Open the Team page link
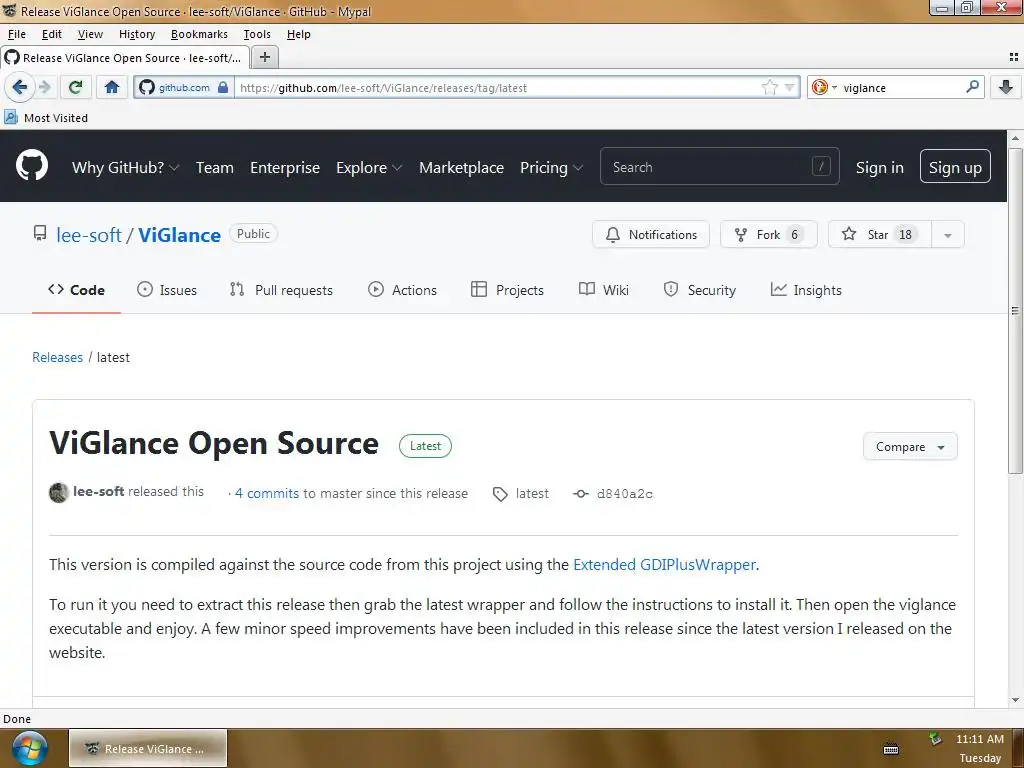 (214, 167)
